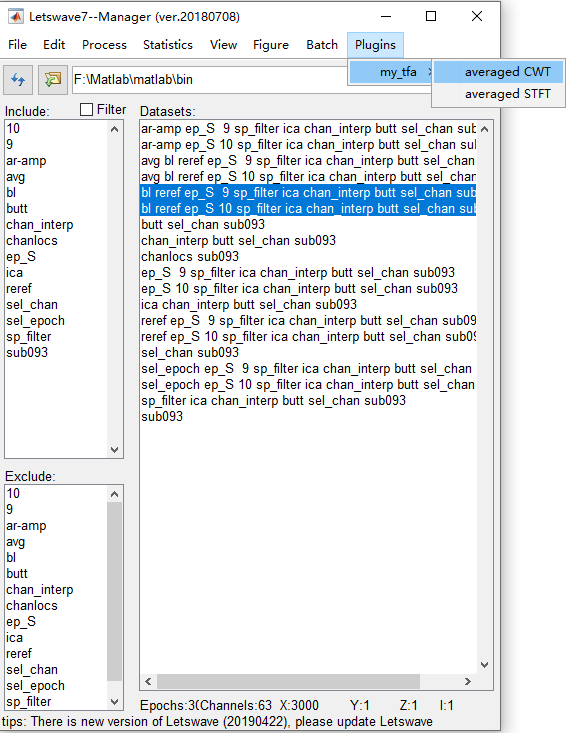Select 'sel_epoch' in Include list
Screen dimensions: 571x733
pos(56,321)
